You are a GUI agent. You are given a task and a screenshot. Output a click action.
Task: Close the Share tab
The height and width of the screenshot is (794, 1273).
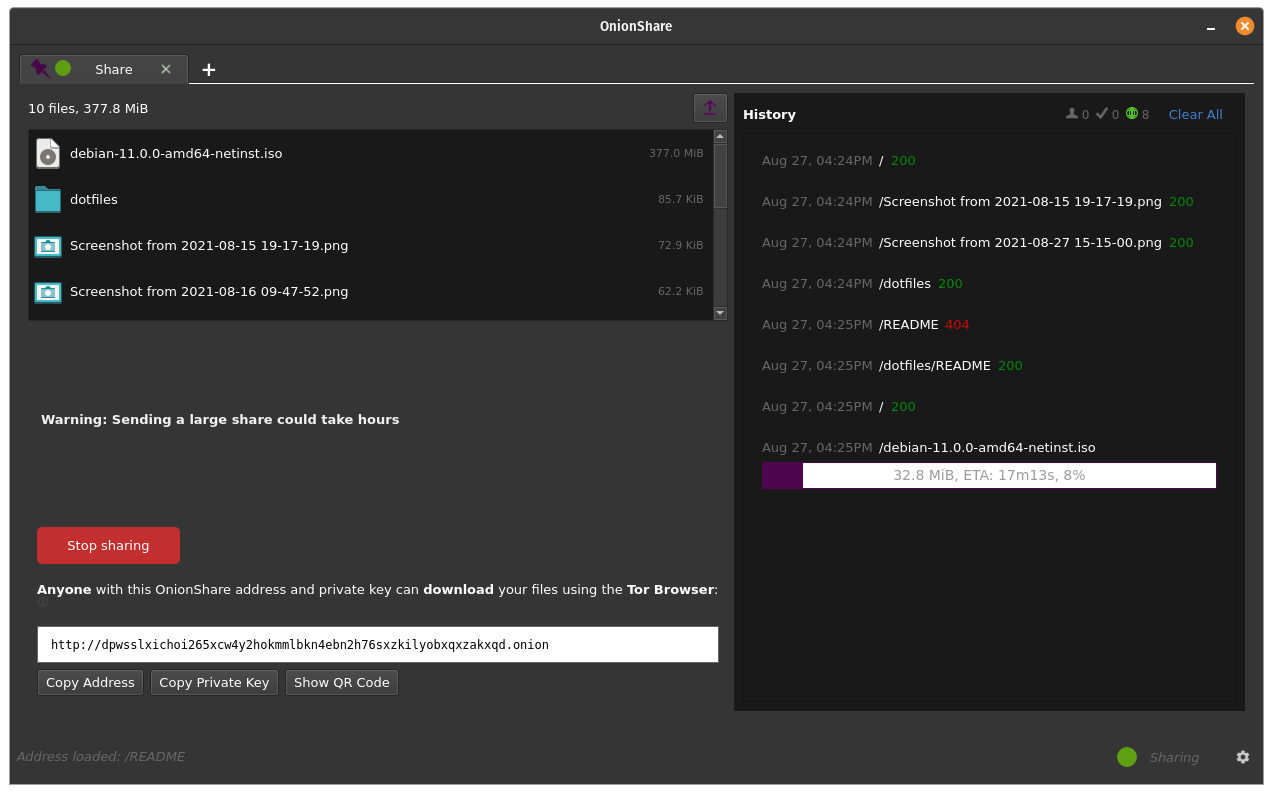(x=166, y=69)
